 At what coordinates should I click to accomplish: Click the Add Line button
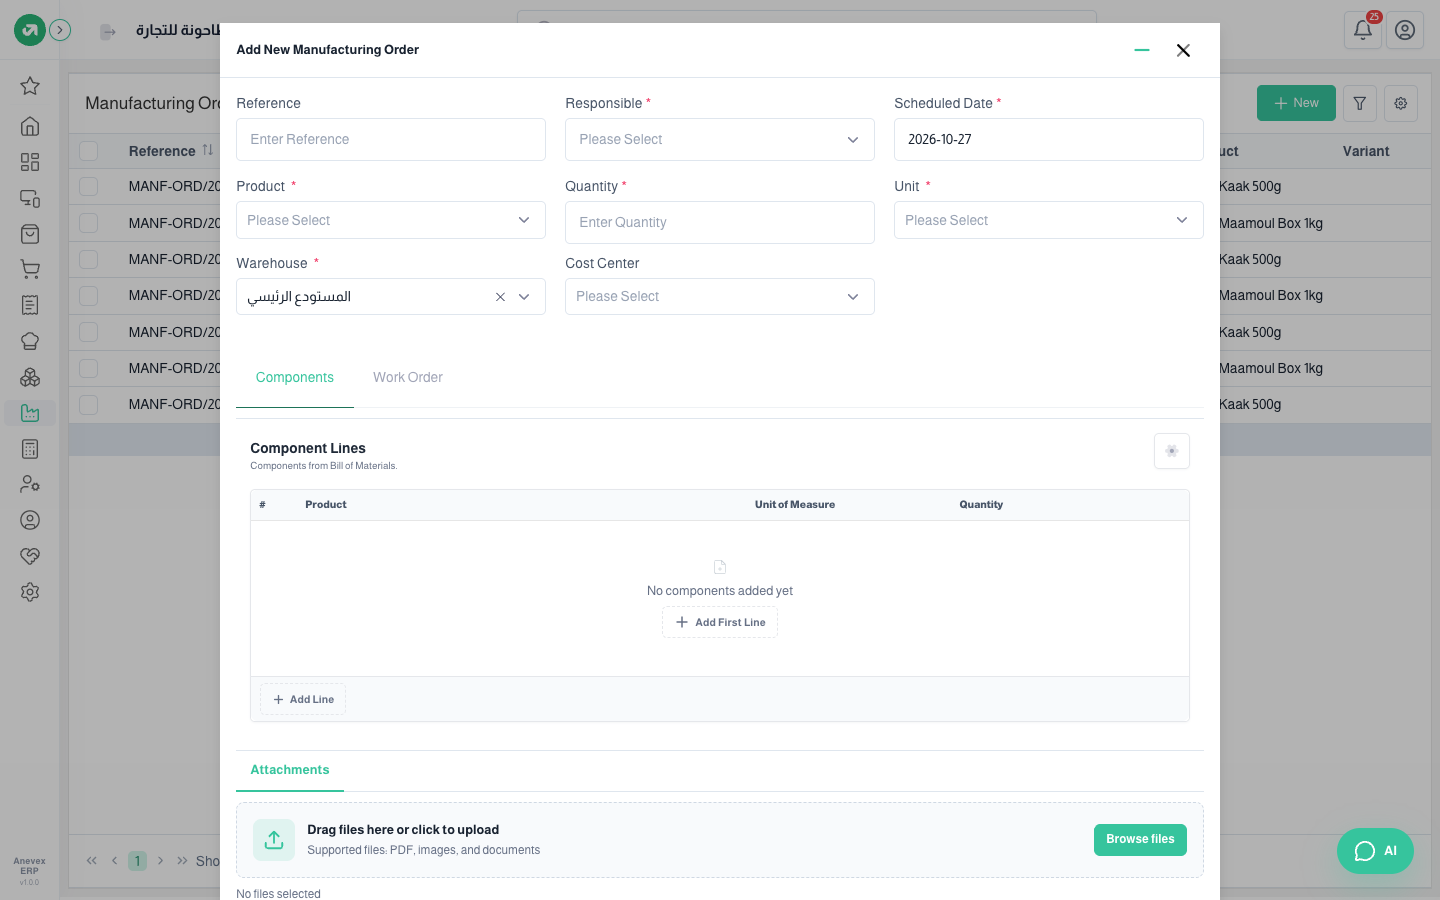pos(303,699)
